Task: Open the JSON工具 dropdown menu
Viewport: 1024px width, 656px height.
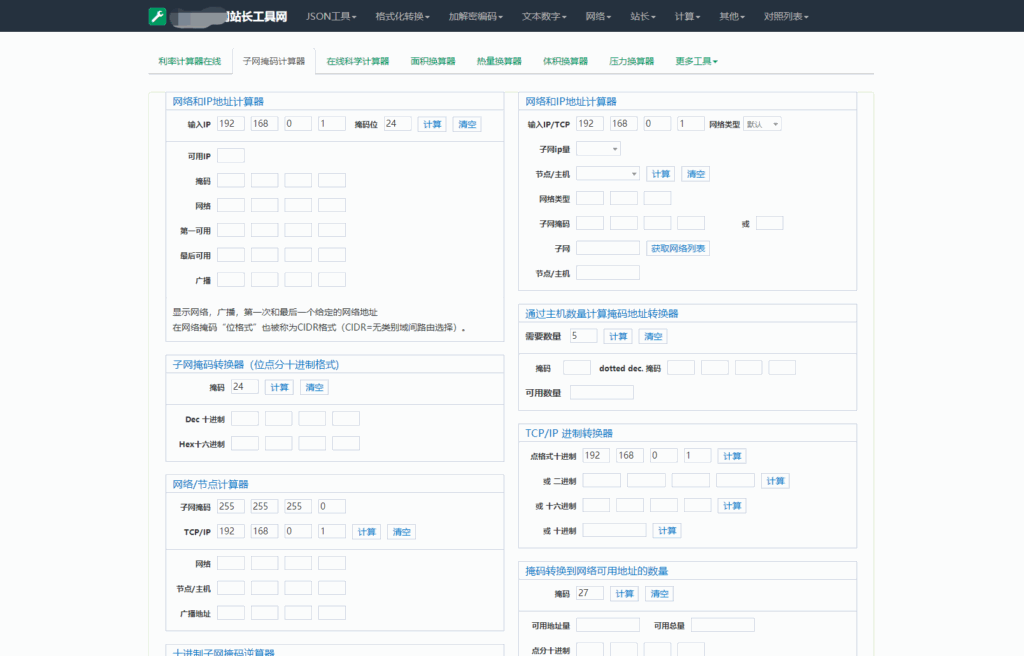Action: [x=330, y=16]
